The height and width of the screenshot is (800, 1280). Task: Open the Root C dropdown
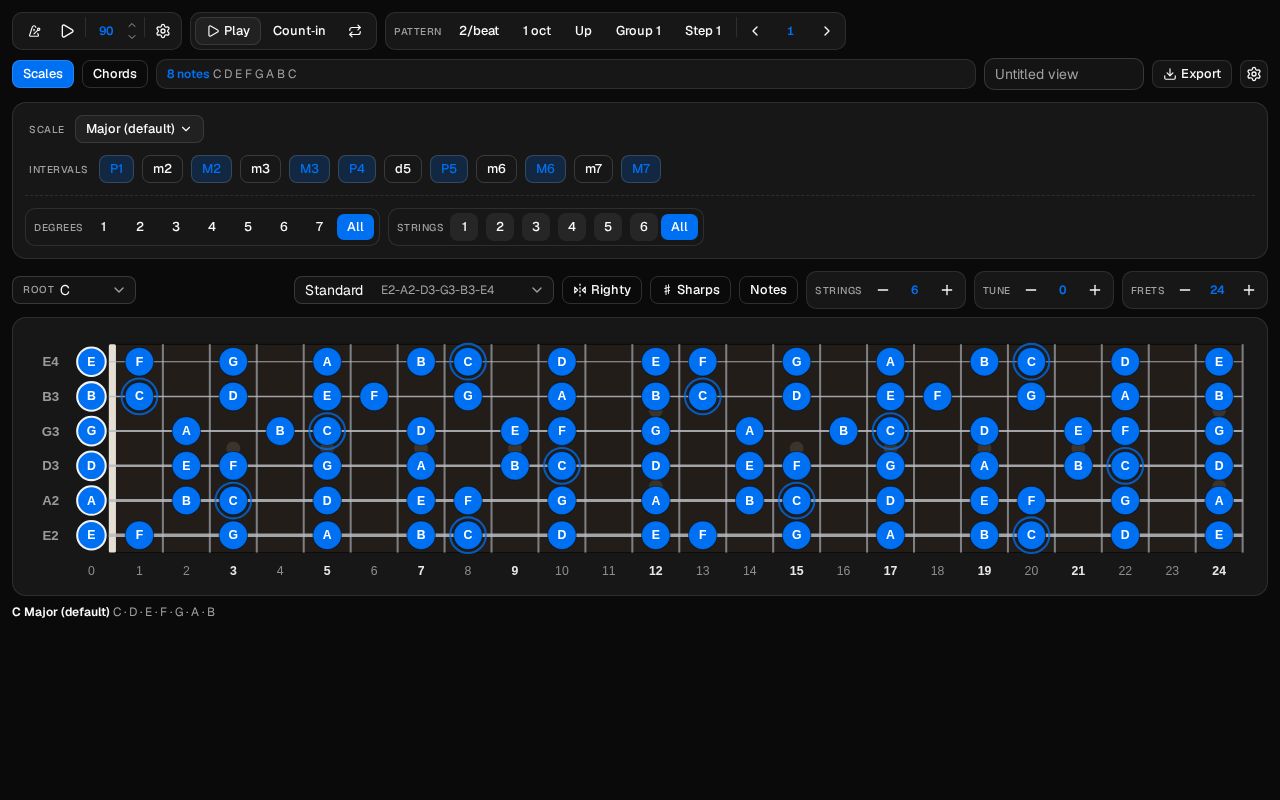[74, 290]
